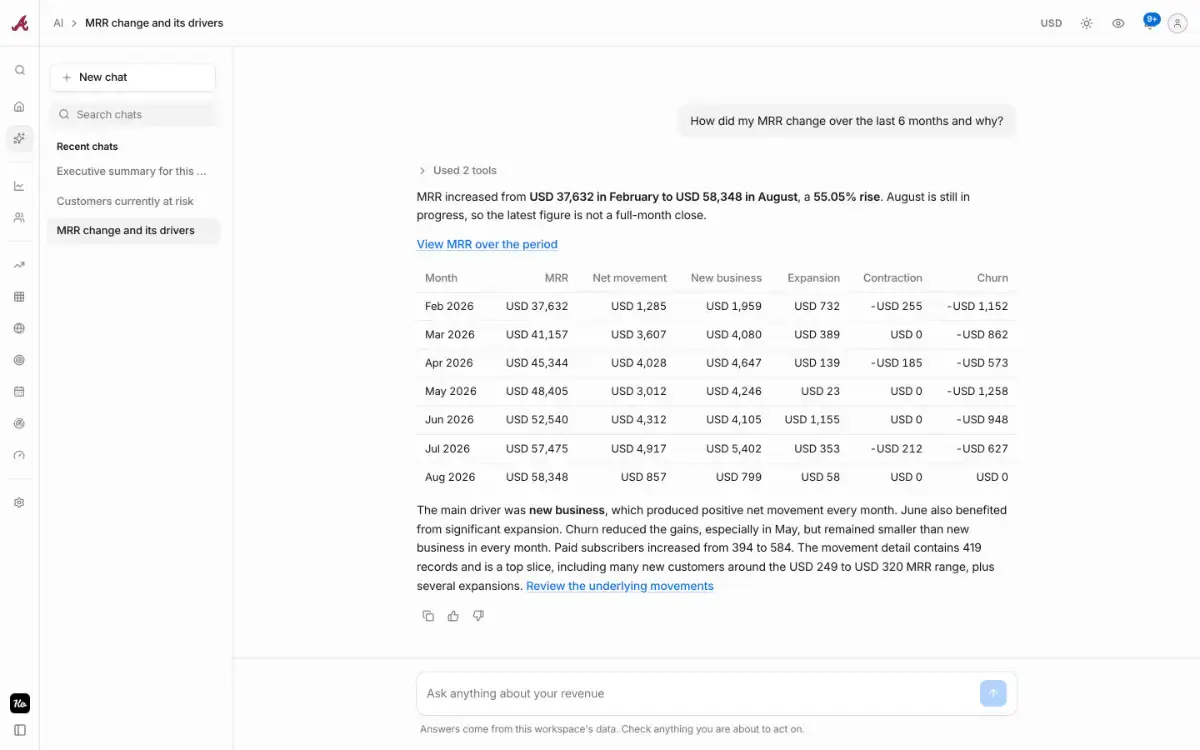Select 'MRR change and its drivers' chat
The image size is (1200, 750).
point(133,230)
